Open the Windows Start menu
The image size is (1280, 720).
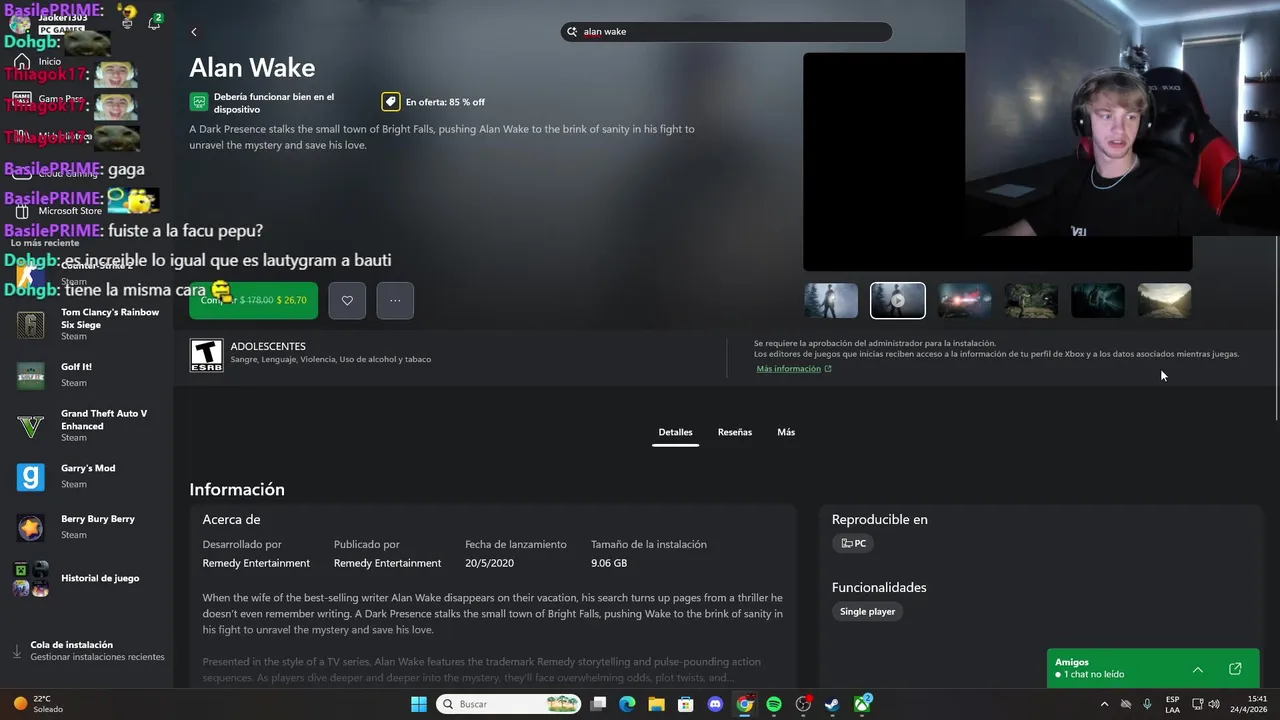coord(419,704)
